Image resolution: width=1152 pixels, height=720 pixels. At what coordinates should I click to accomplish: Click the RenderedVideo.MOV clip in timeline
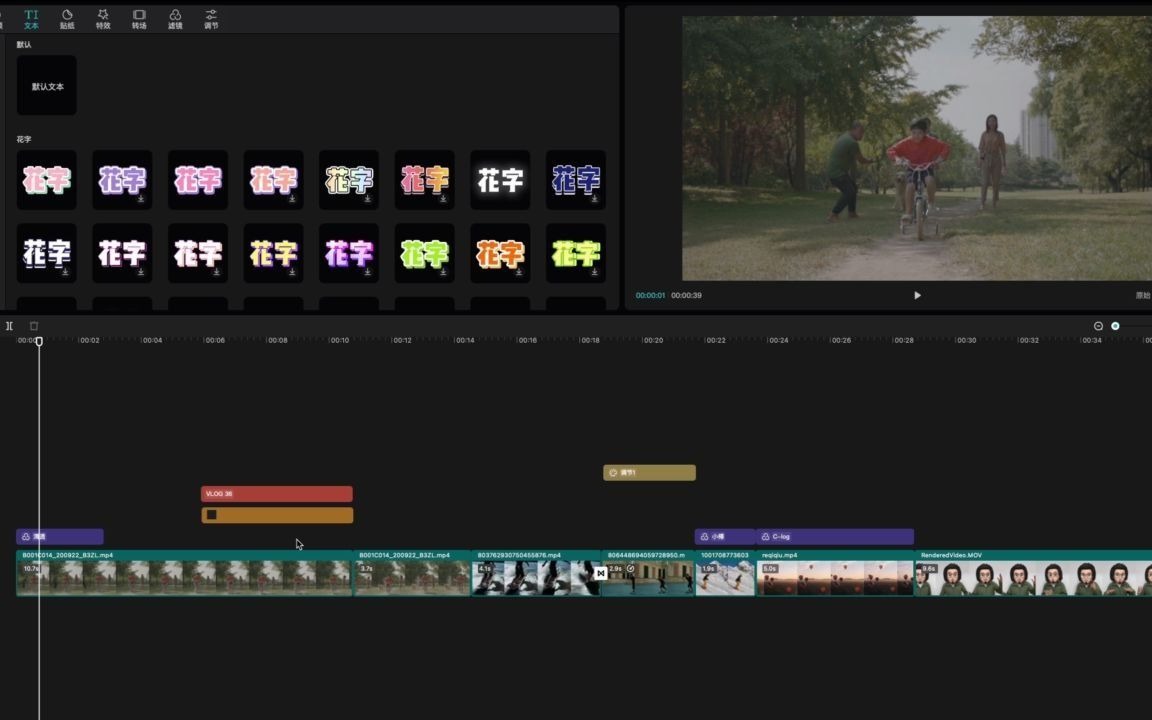coord(1032,574)
